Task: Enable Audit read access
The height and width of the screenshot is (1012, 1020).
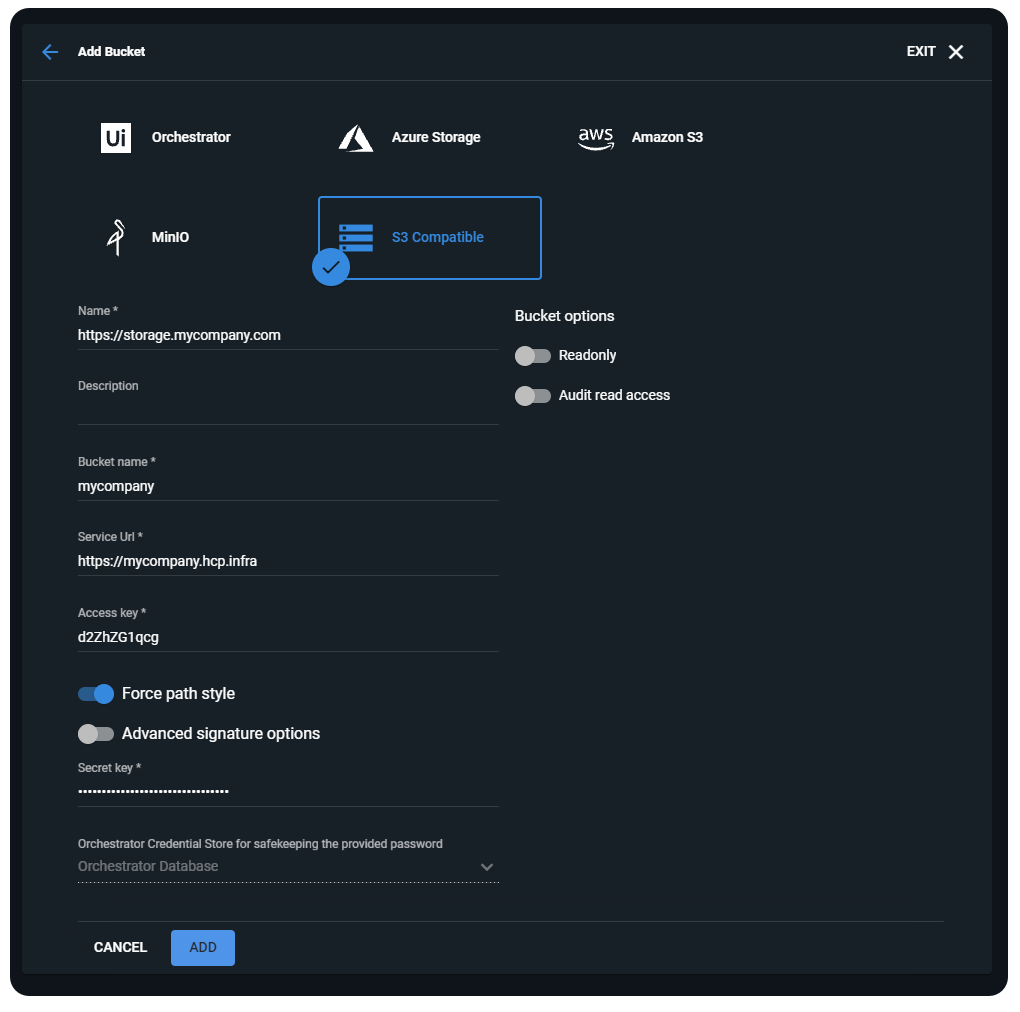Action: coord(533,395)
